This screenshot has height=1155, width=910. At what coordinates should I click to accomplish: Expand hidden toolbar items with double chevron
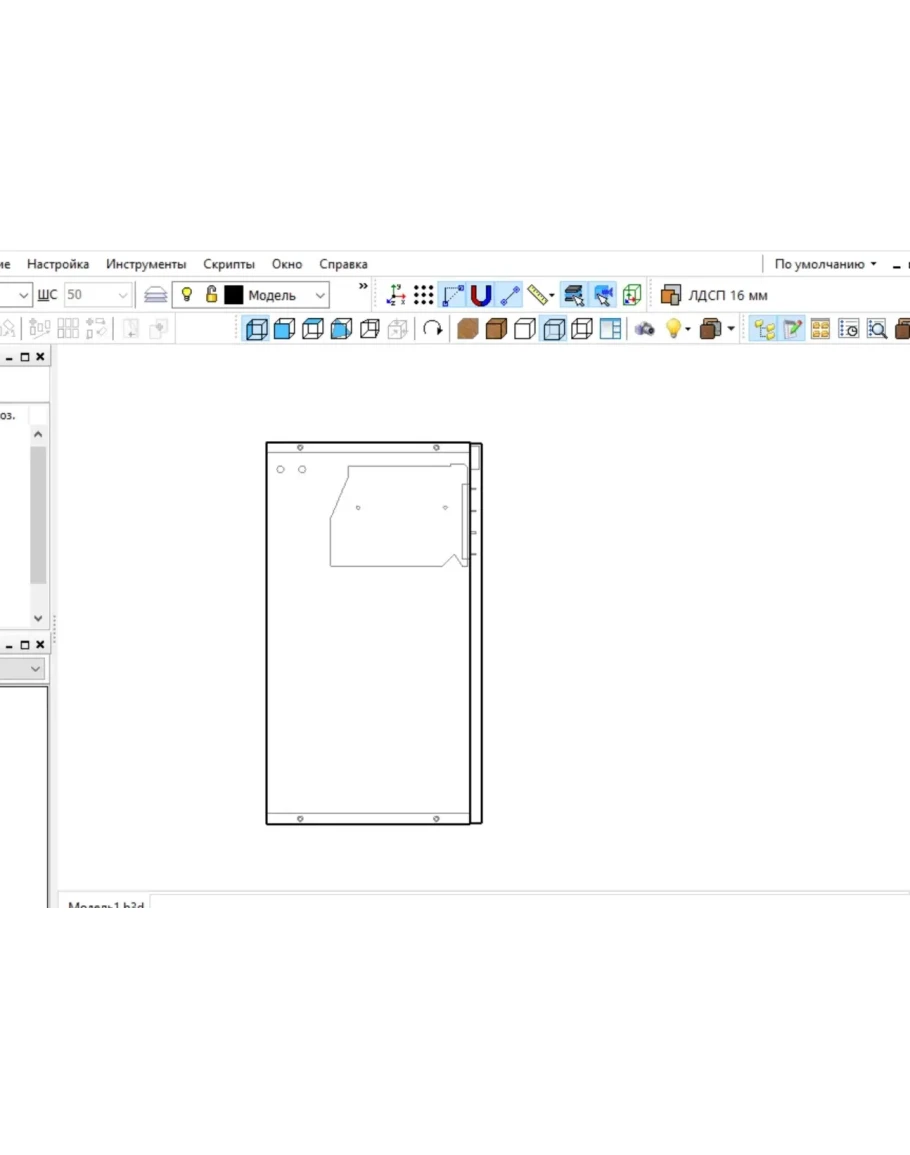tap(363, 287)
